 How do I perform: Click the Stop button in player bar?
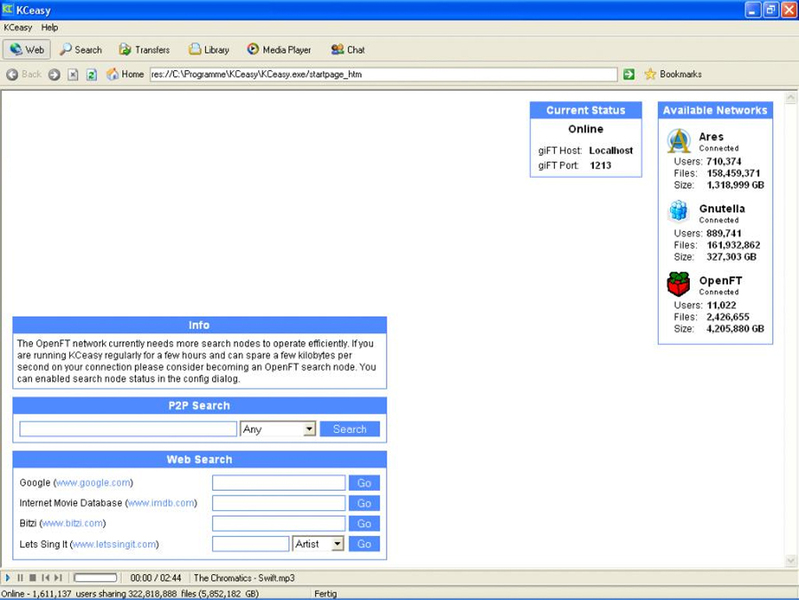coord(33,578)
